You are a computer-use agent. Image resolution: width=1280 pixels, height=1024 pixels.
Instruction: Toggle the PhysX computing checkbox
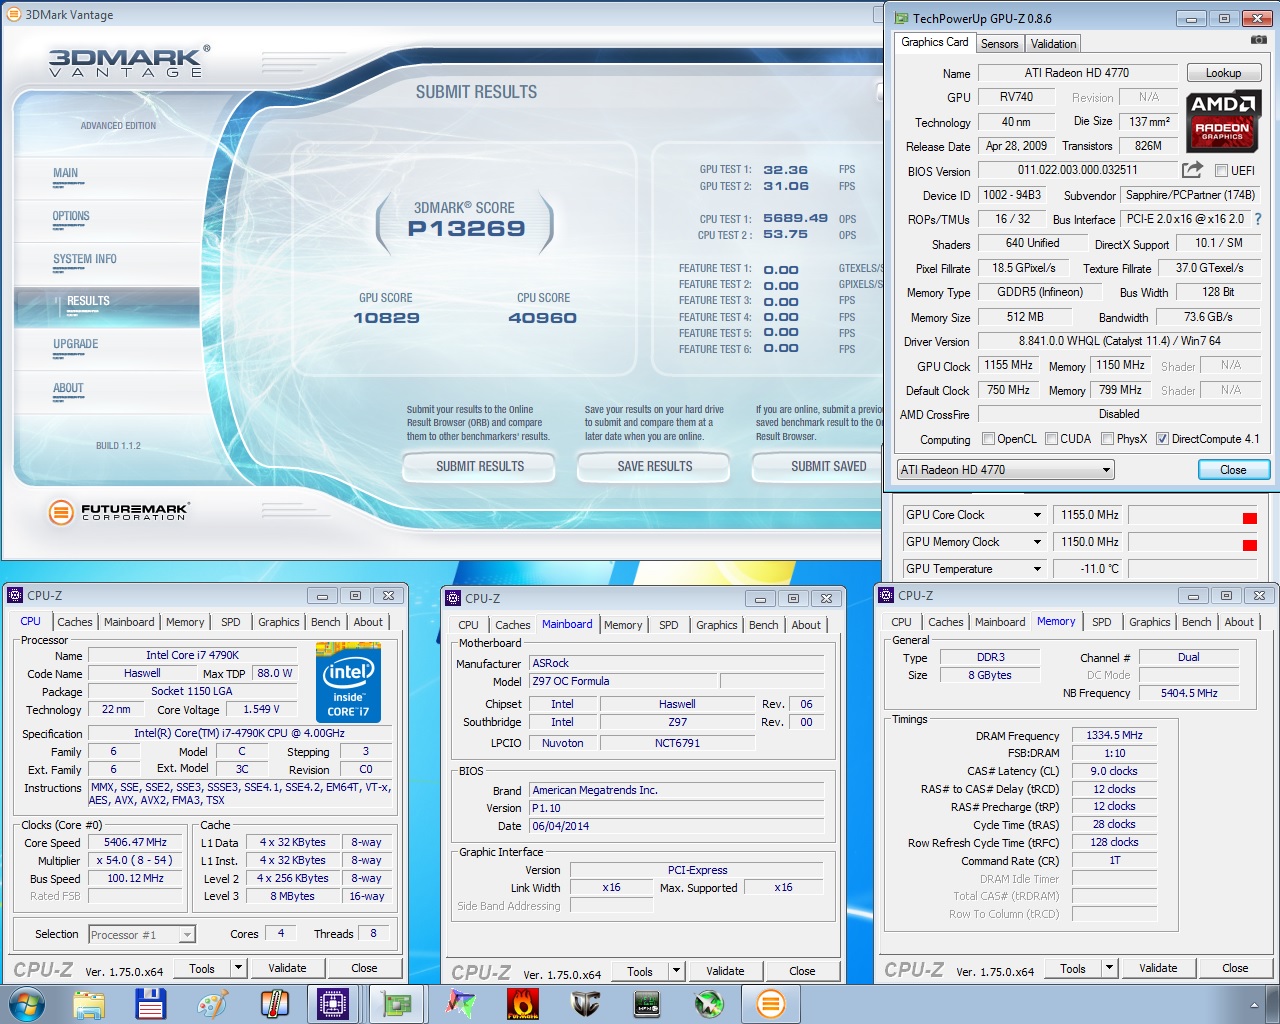[x=1108, y=439]
